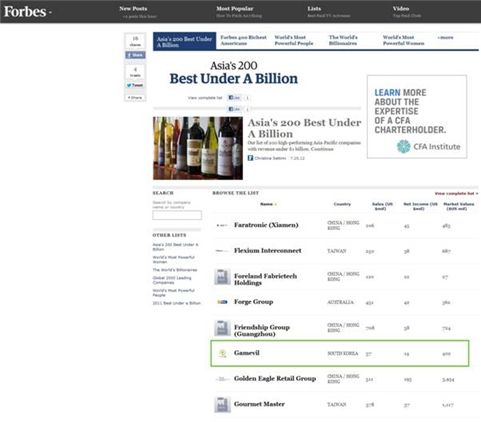Open 2011 Best Under a Billion sidebar link

point(177,303)
